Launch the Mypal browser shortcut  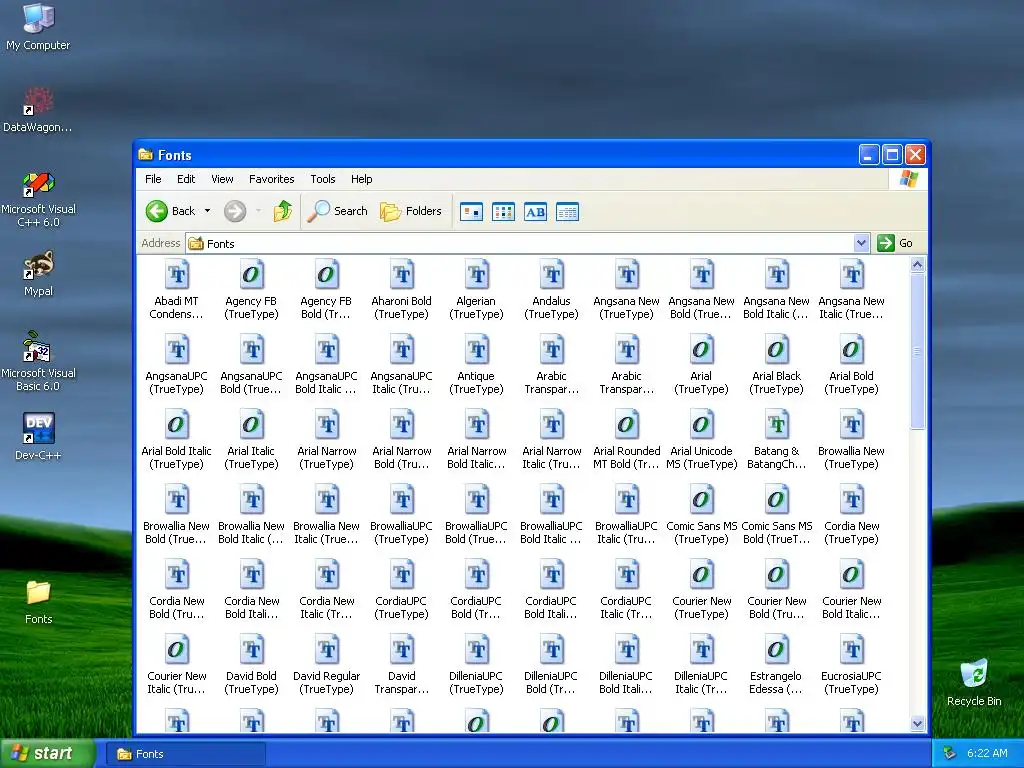38,273
